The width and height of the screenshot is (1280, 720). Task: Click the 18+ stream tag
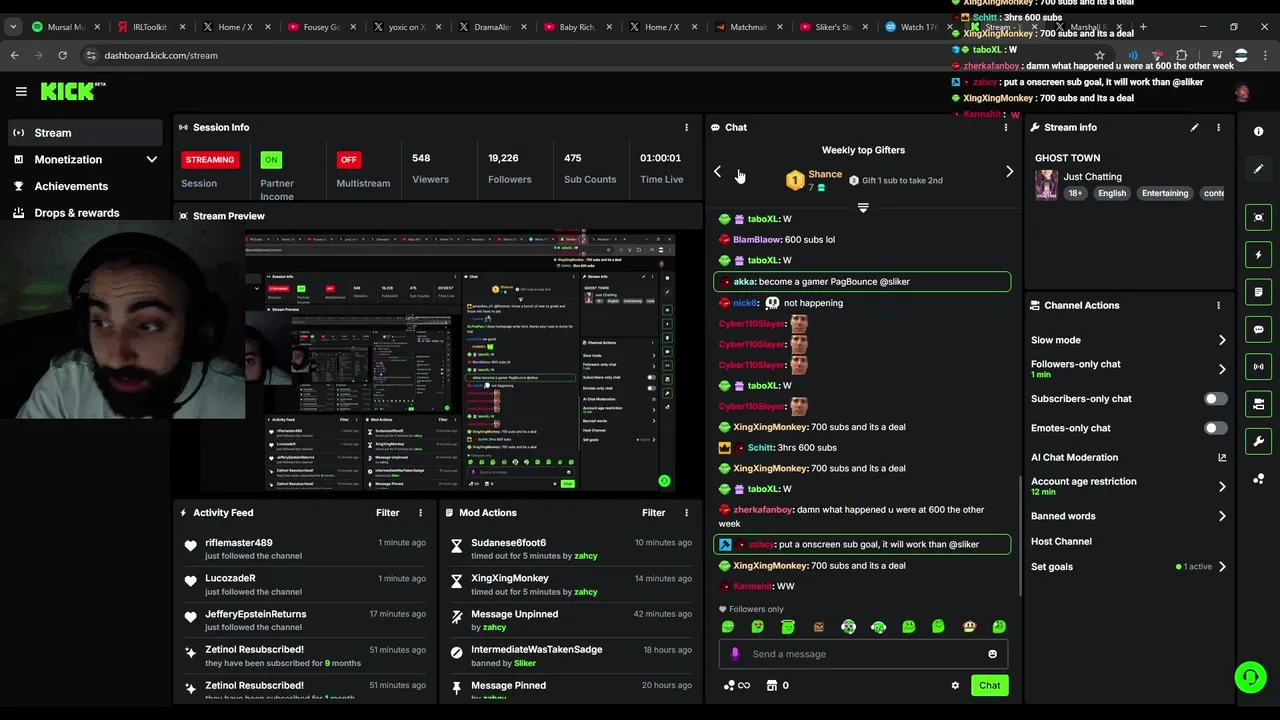coord(1074,193)
